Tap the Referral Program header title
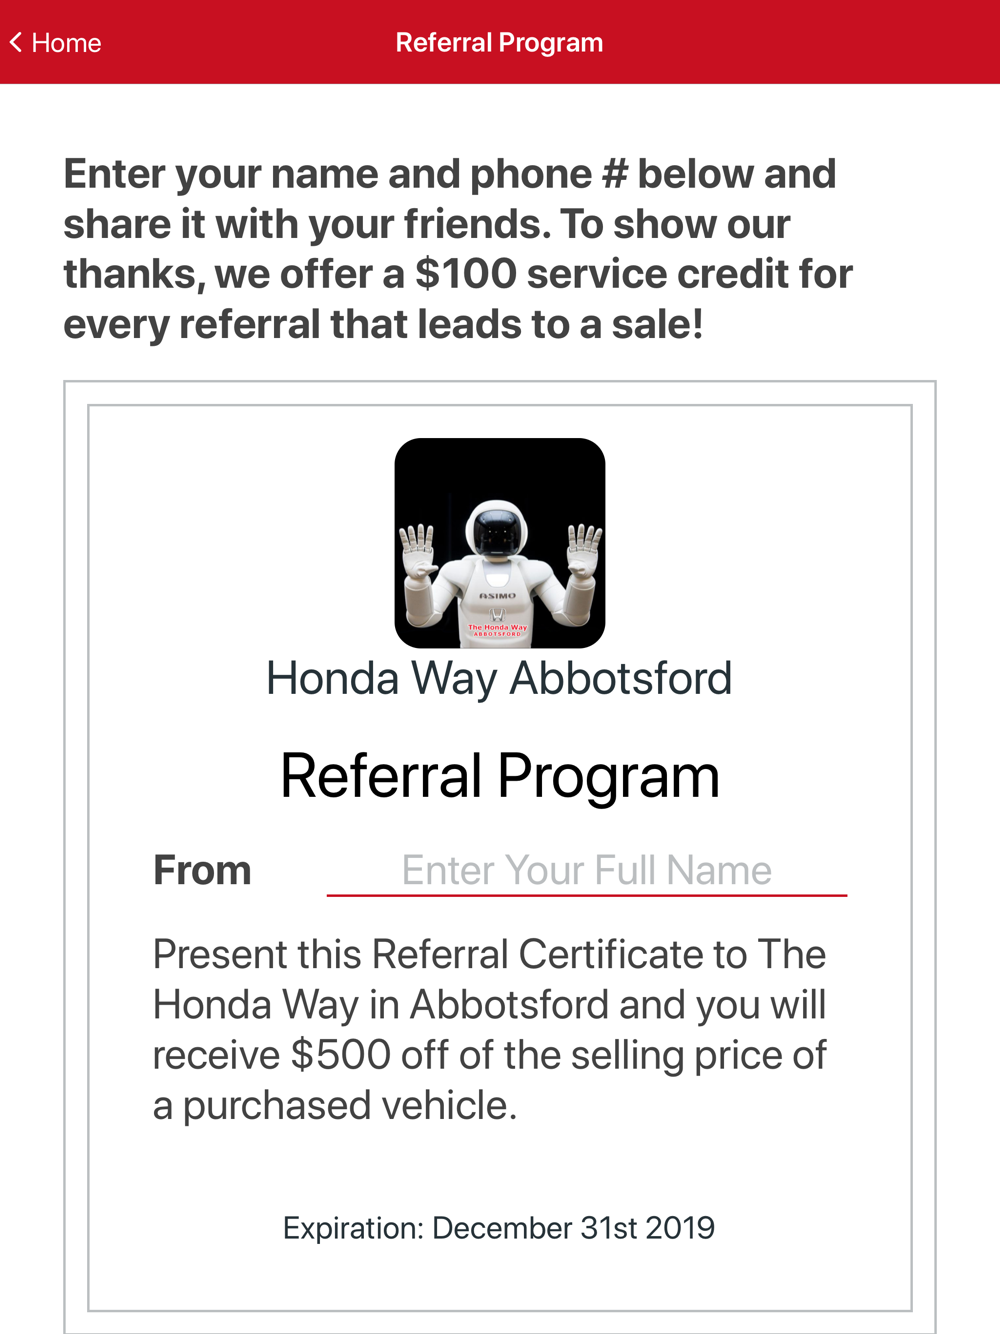This screenshot has height=1334, width=1000. pos(499,43)
